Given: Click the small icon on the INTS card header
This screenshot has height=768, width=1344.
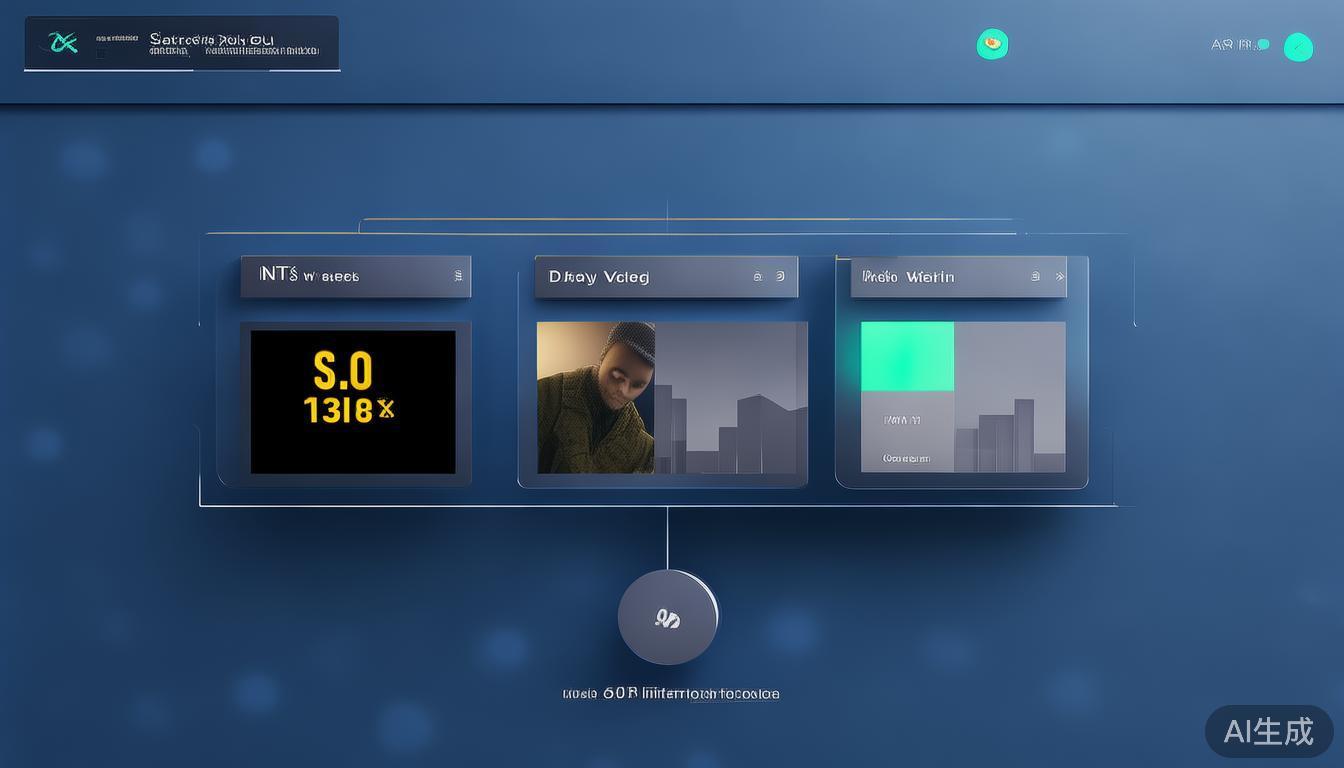Looking at the screenshot, I should (458, 276).
